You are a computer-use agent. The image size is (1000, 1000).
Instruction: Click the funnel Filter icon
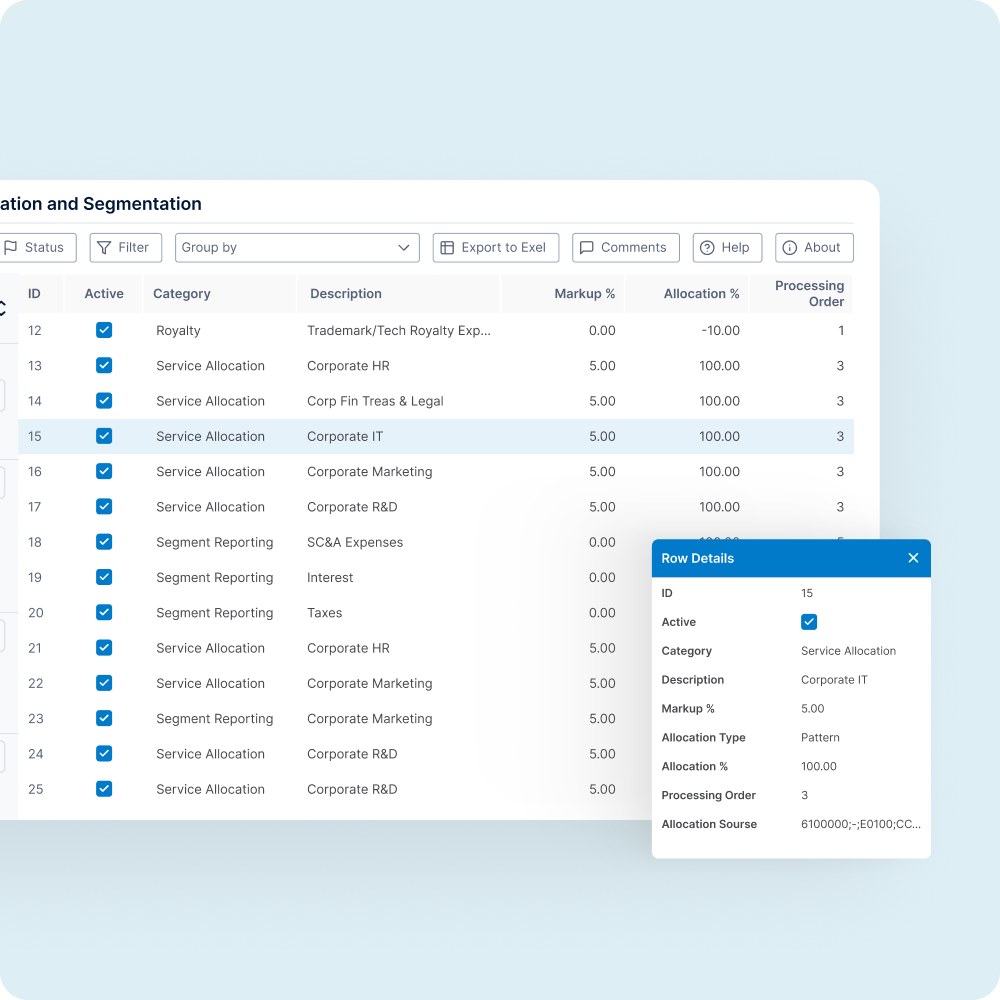coord(104,248)
